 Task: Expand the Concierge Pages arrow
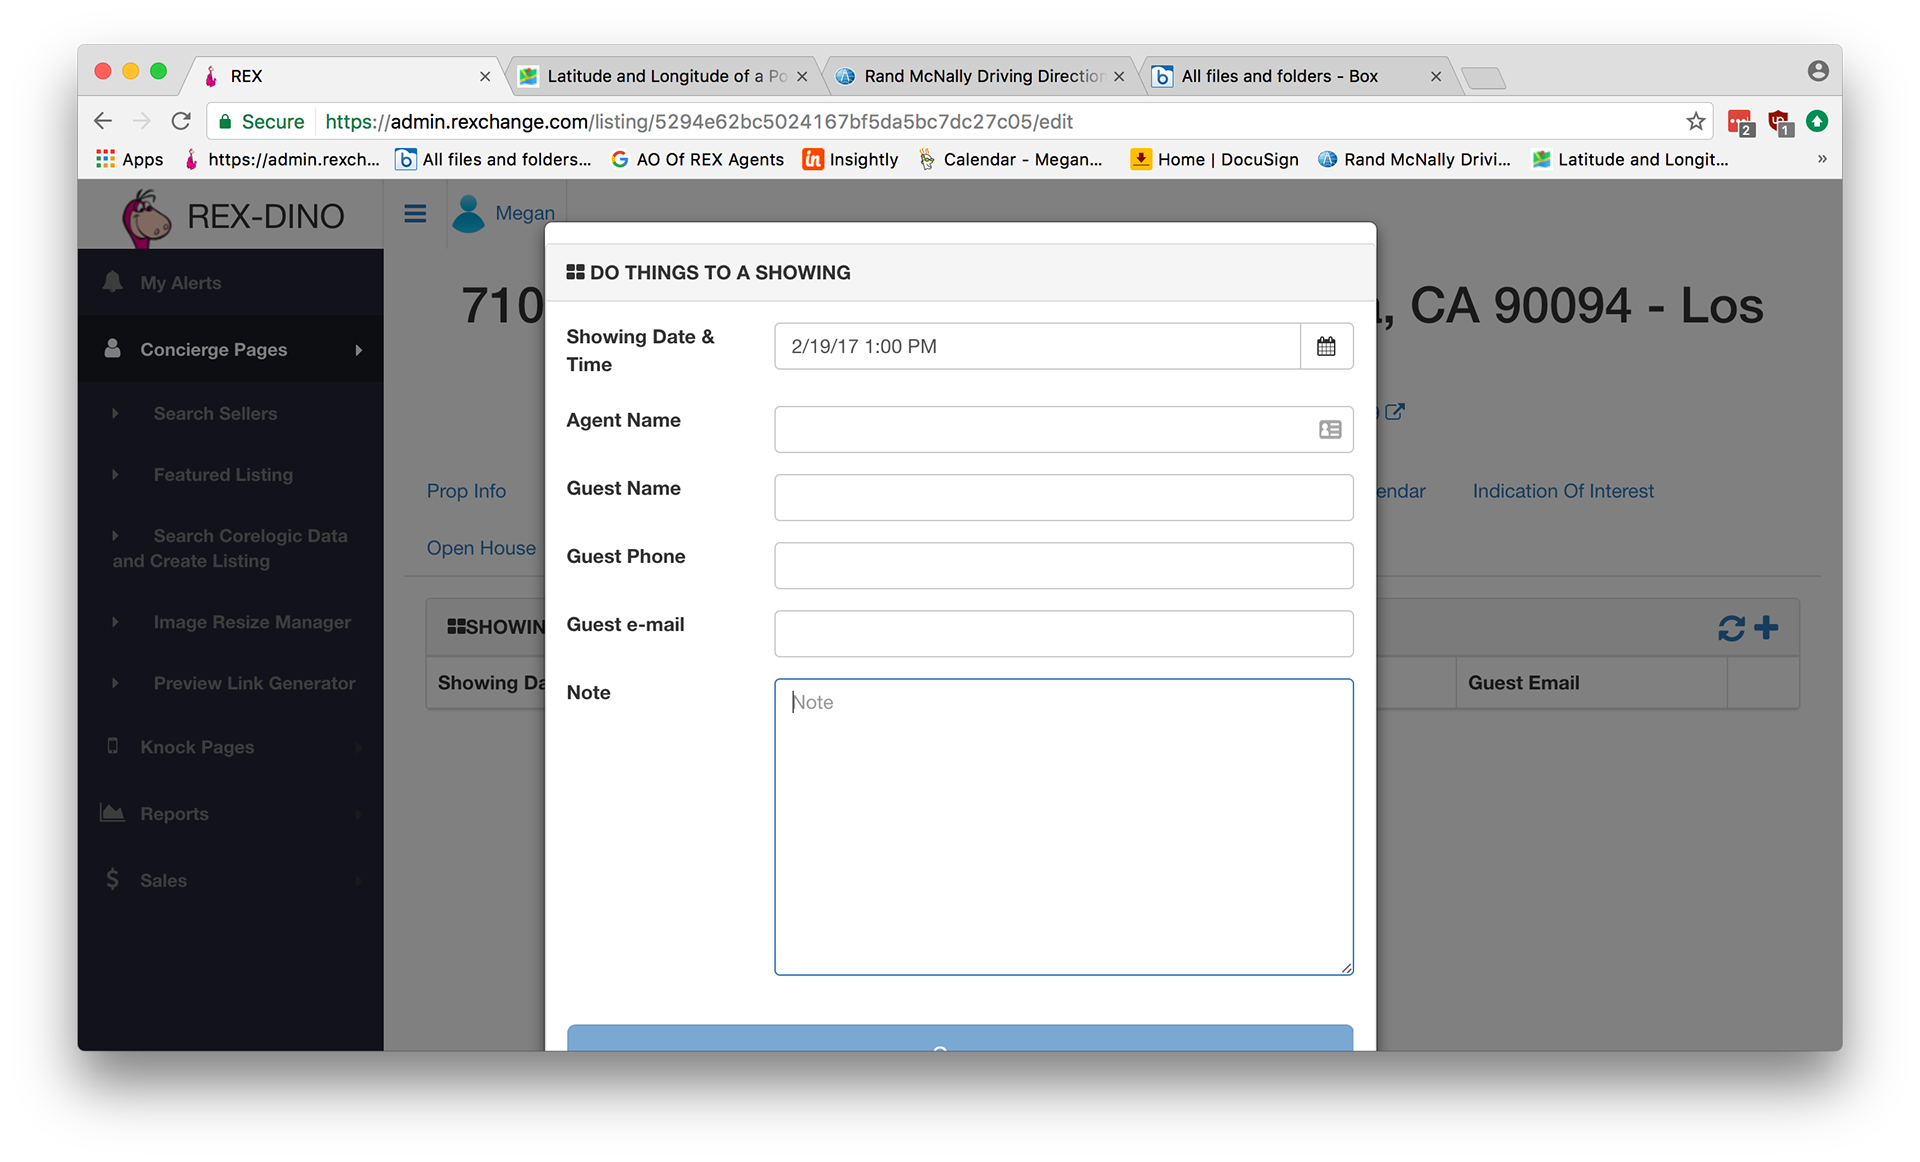coord(358,350)
